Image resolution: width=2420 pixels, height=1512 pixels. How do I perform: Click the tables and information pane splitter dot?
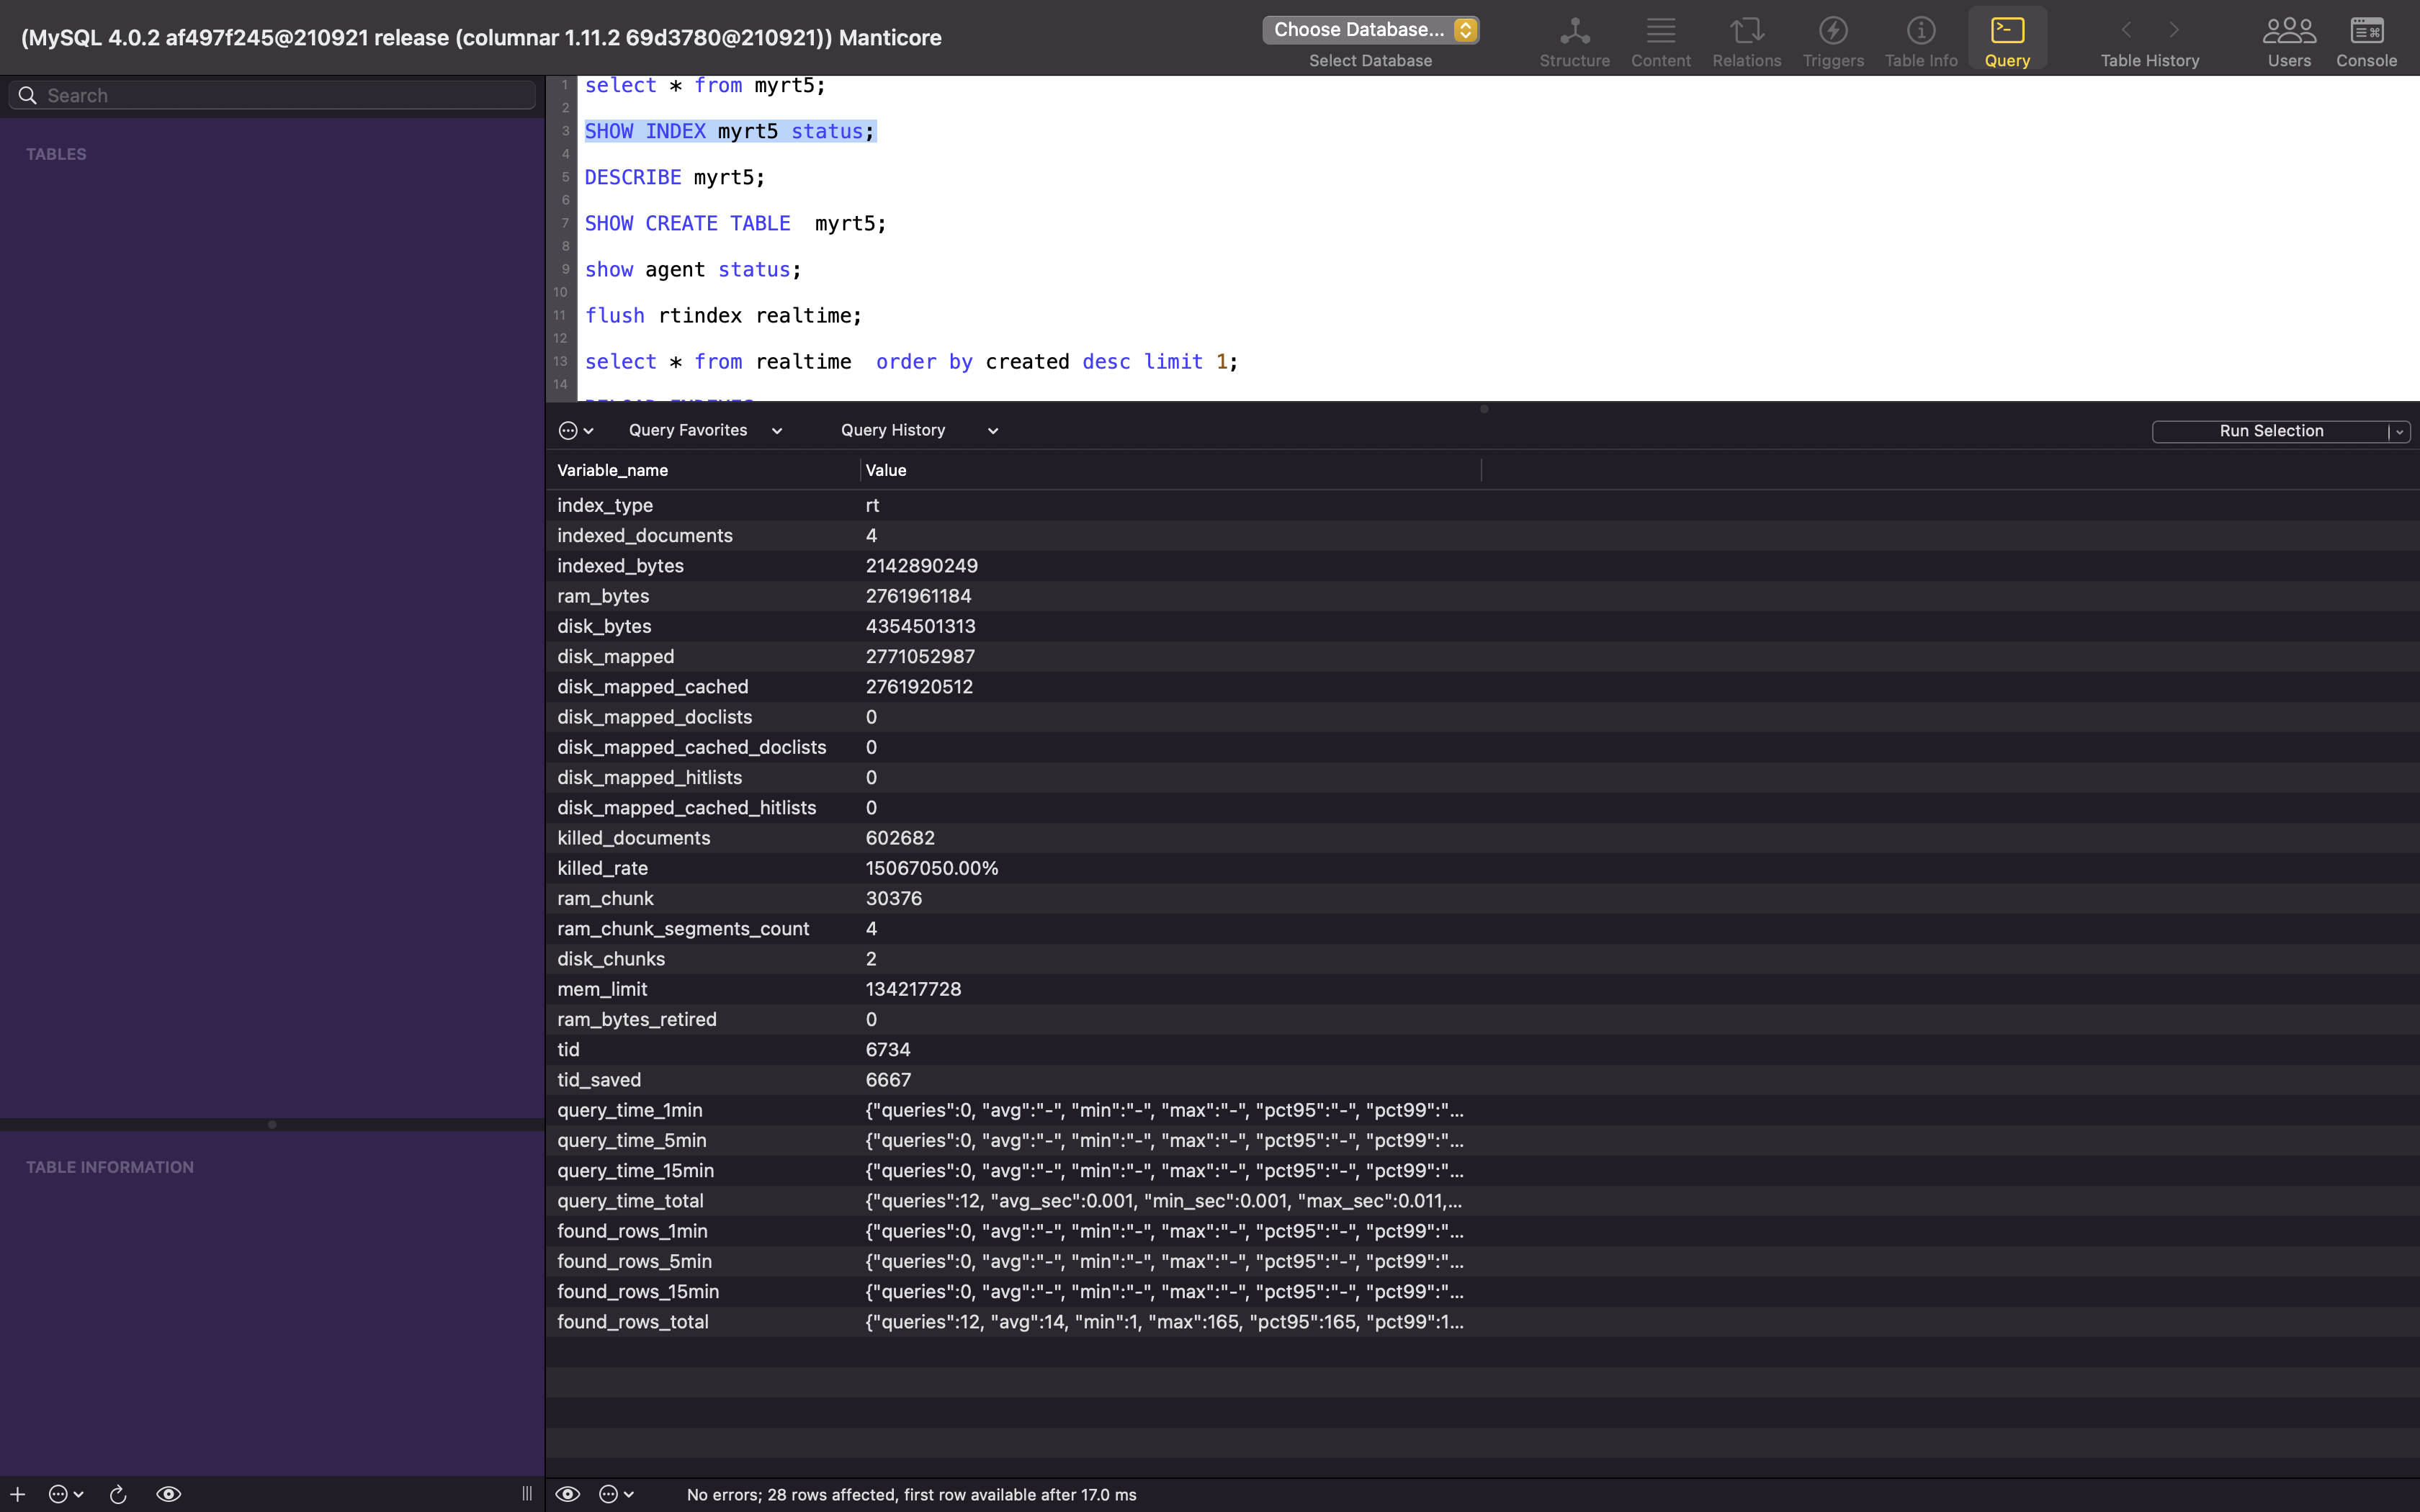tap(272, 1124)
